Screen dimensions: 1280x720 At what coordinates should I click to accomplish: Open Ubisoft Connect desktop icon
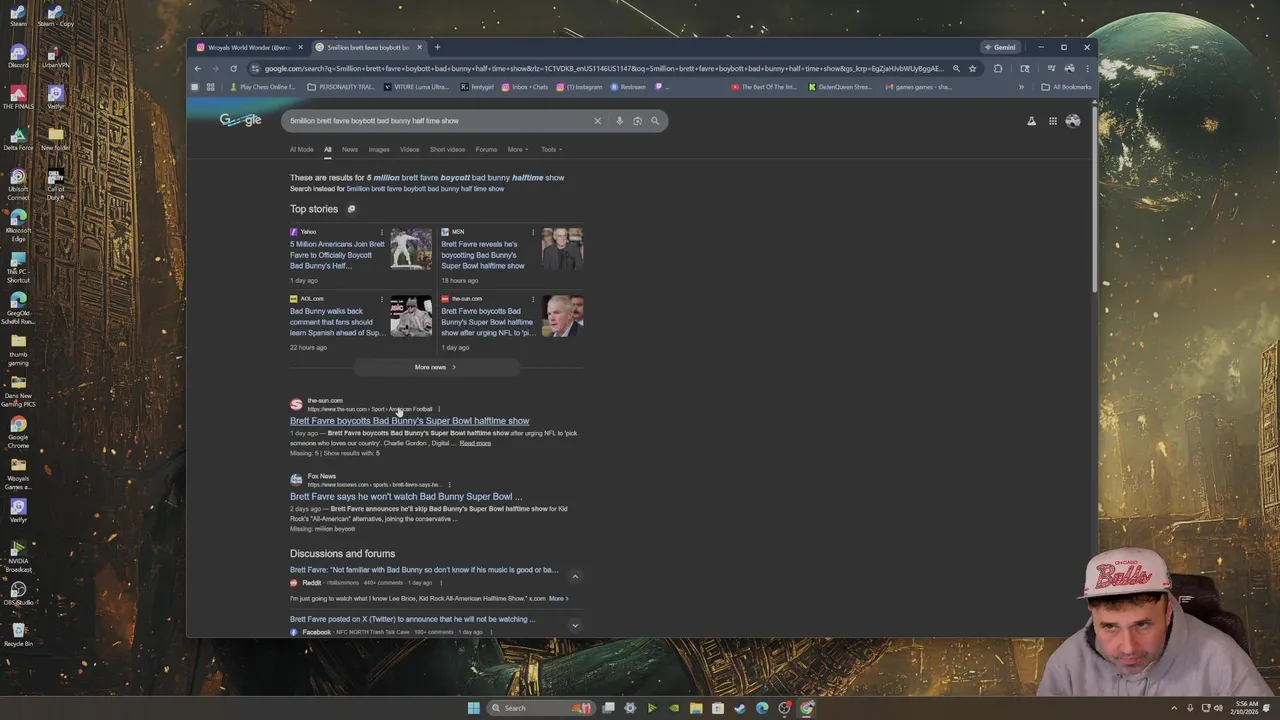pos(18,185)
